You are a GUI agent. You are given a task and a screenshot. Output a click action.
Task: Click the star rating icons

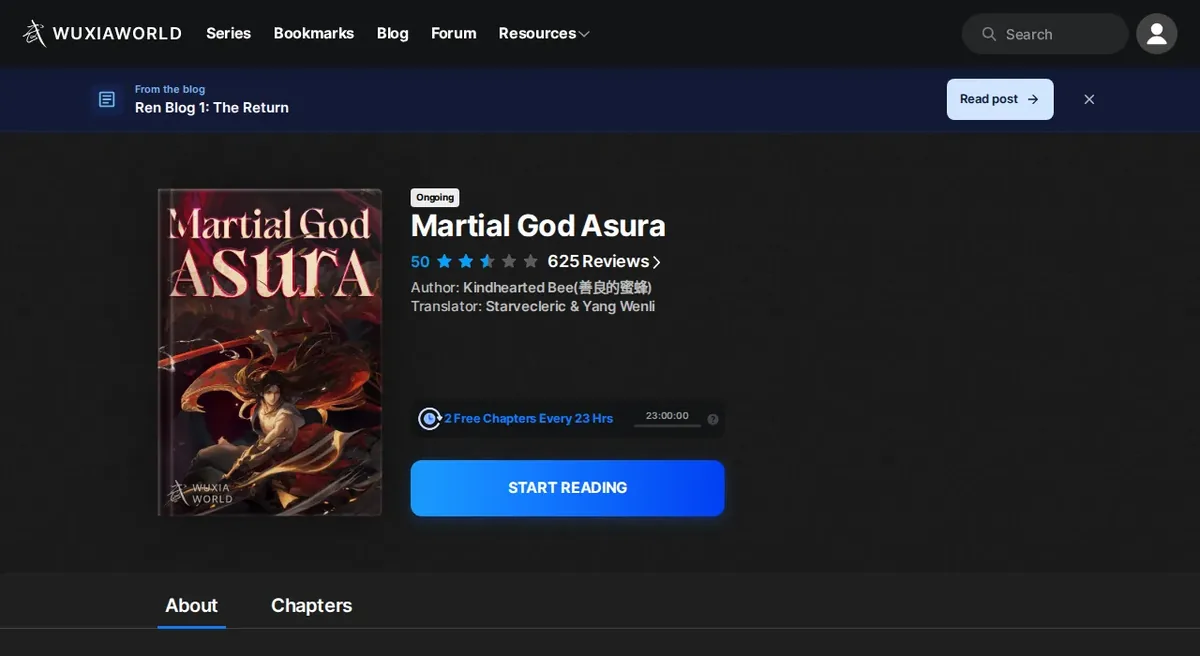tap(487, 262)
